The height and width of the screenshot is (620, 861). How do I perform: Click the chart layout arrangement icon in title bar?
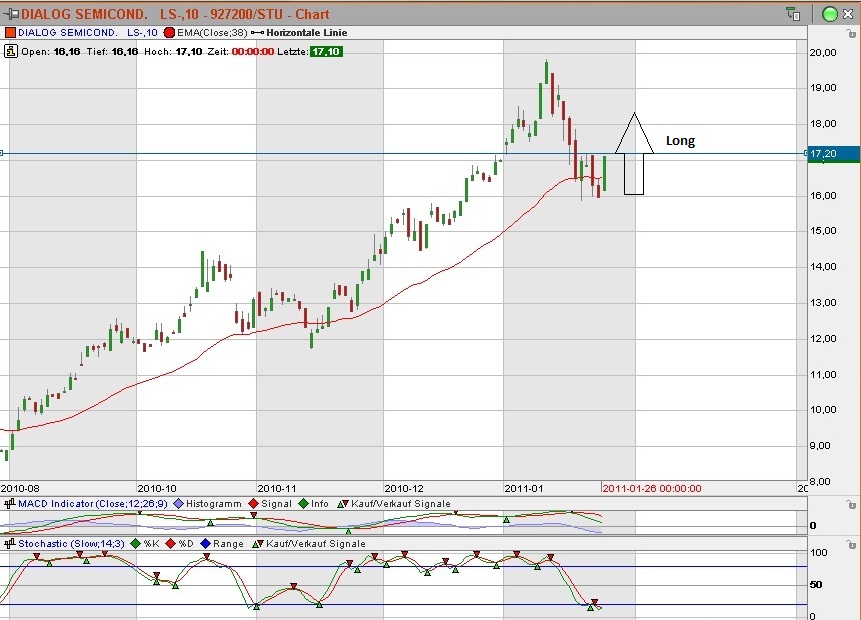click(793, 14)
